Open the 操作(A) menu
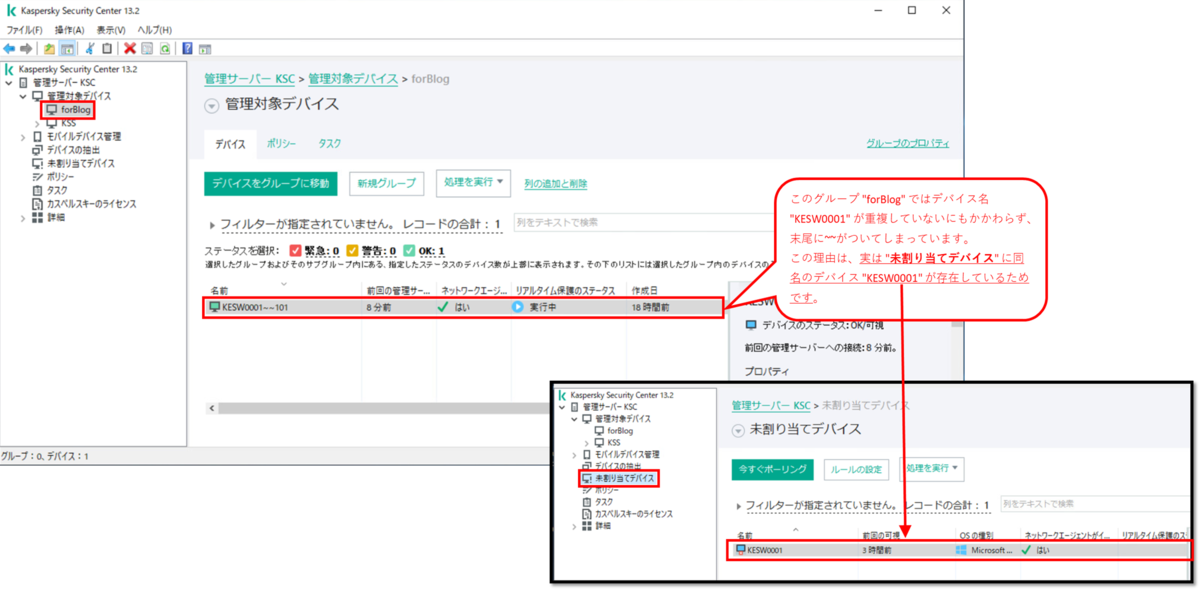Image resolution: width=1200 pixels, height=590 pixels. [x=70, y=30]
